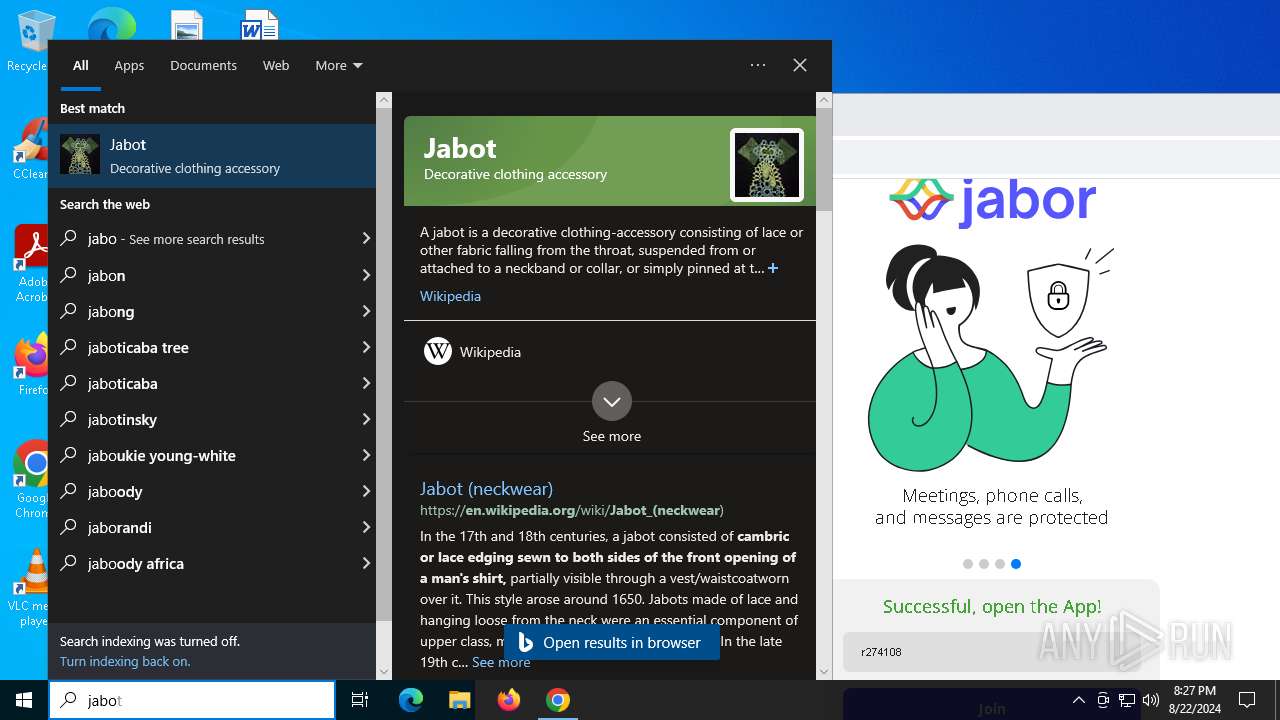Switch to the Apps search tab
Image resolution: width=1280 pixels, height=720 pixels.
pyautogui.click(x=129, y=65)
